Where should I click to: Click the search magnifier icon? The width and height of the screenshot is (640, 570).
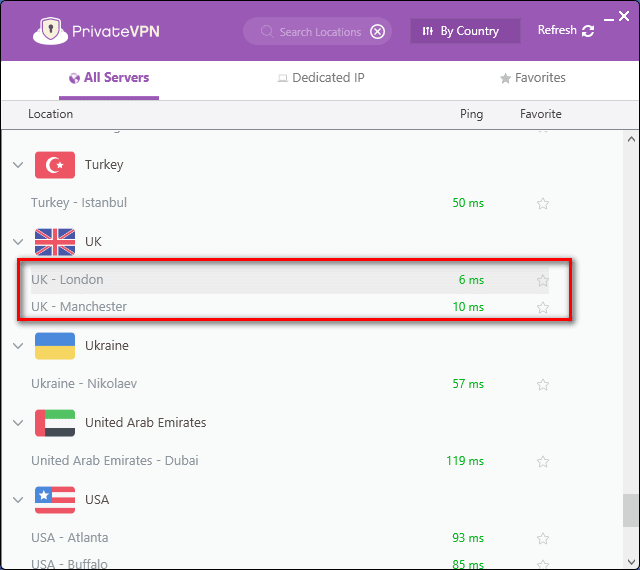[x=267, y=31]
